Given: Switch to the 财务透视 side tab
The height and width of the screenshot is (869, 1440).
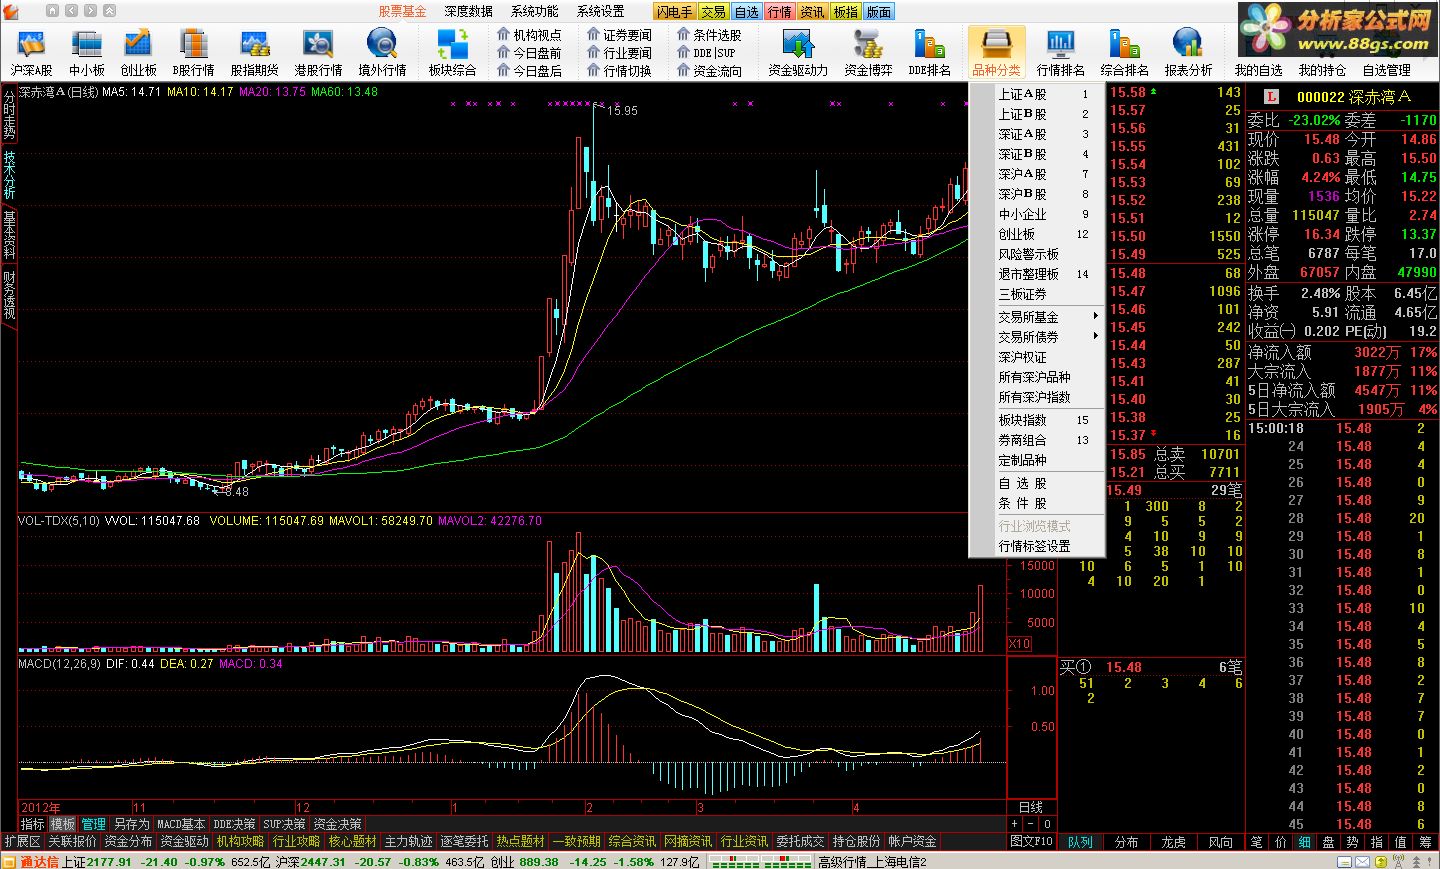Looking at the screenshot, I should click(9, 294).
